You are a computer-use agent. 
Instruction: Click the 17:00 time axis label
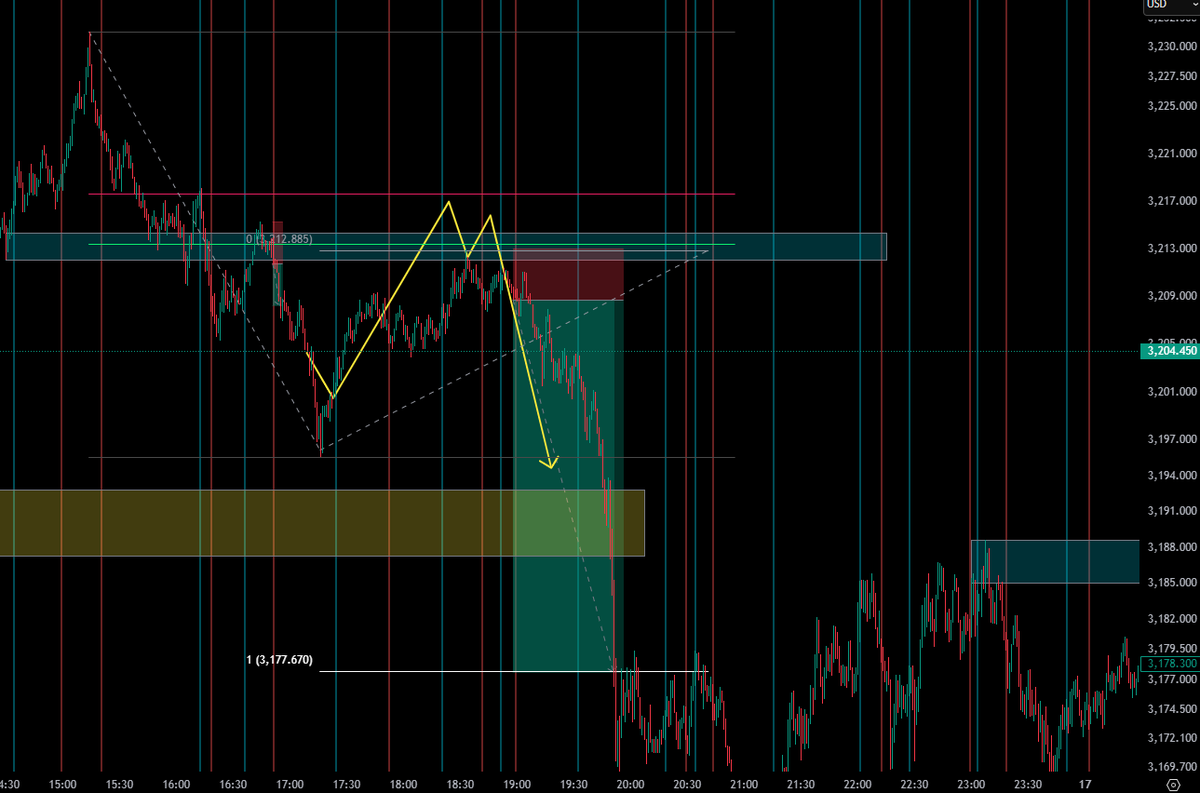click(290, 784)
